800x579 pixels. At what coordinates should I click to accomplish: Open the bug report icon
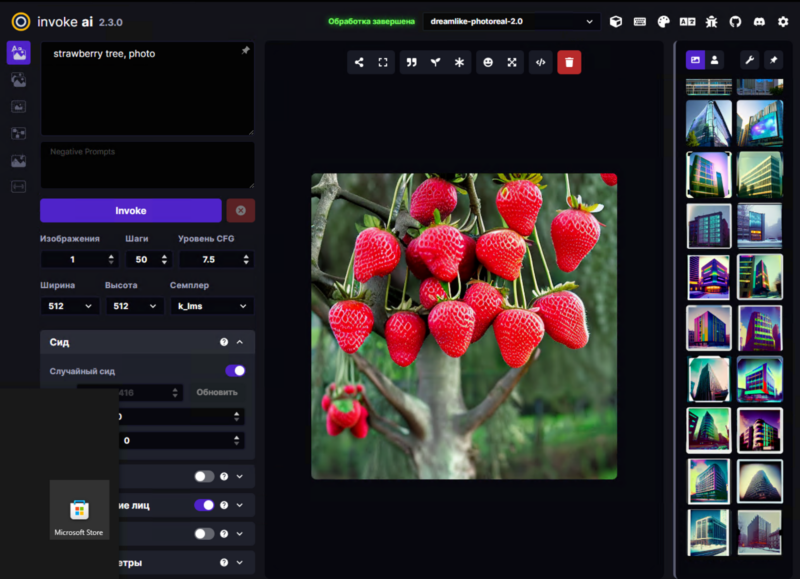711,21
